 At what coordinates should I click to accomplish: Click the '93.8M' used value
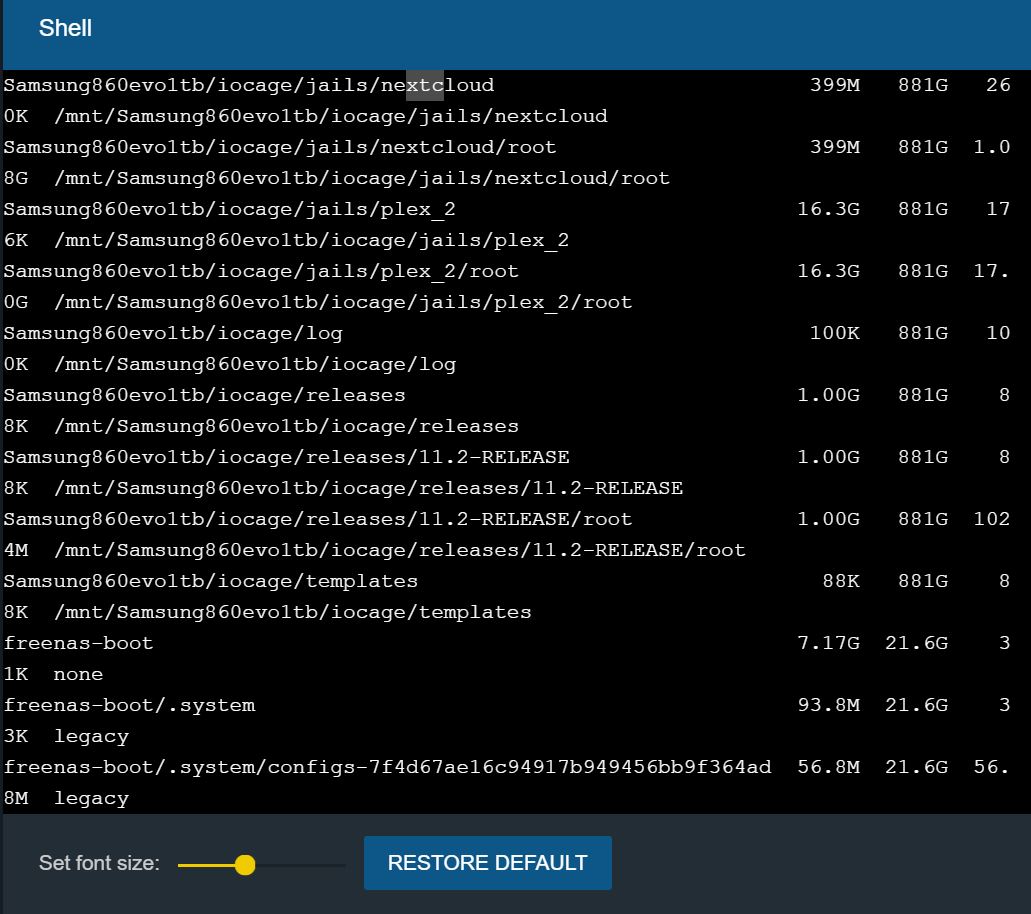(x=828, y=706)
